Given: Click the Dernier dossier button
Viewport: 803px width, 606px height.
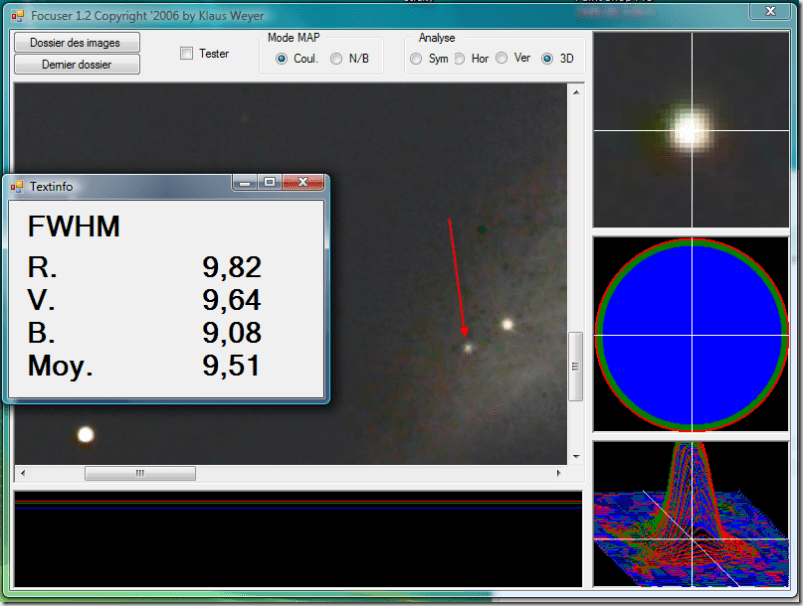Looking at the screenshot, I should click(x=76, y=64).
